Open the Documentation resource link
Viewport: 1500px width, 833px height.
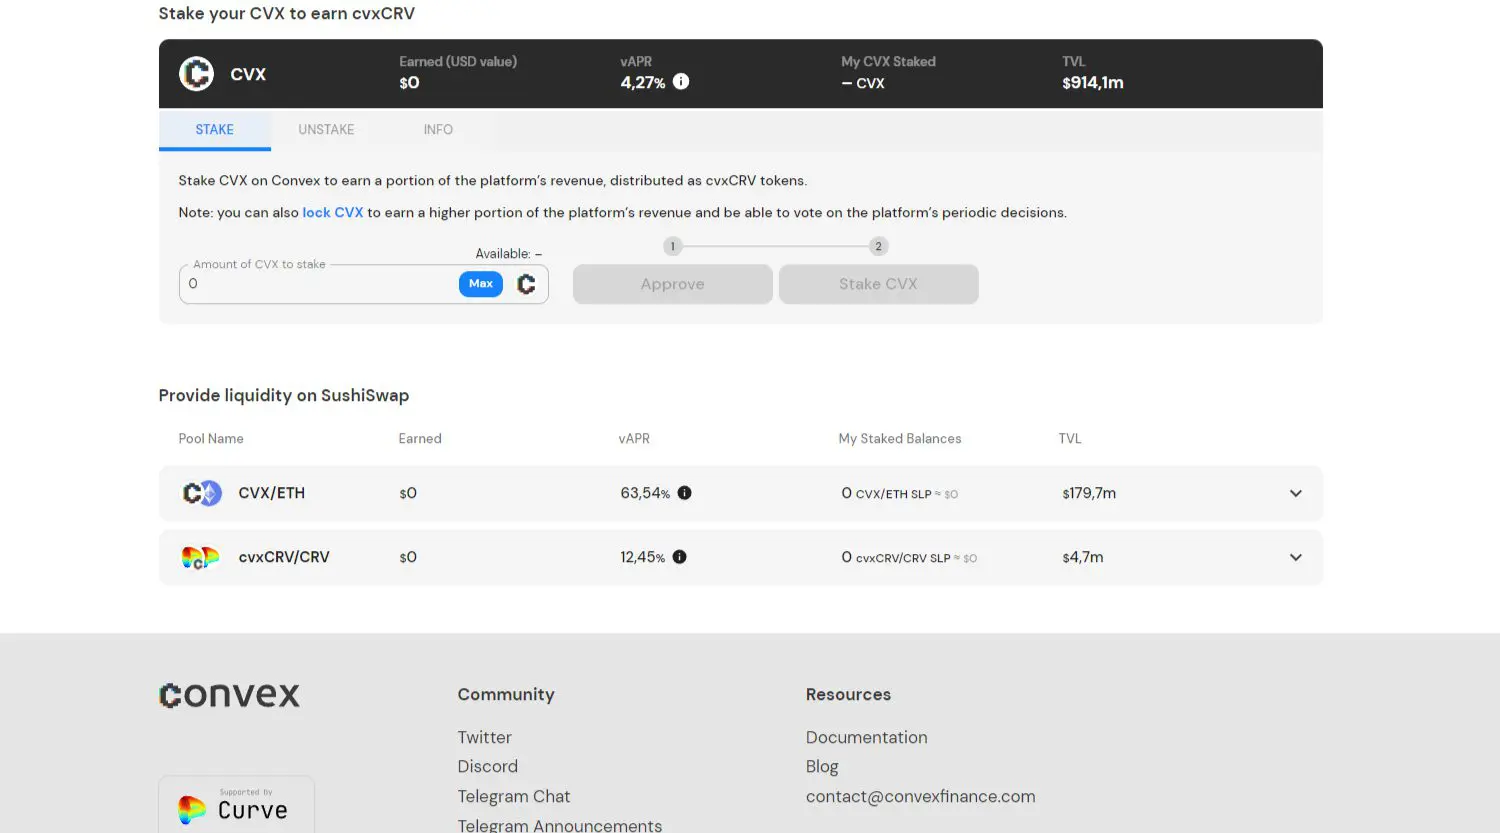click(867, 737)
